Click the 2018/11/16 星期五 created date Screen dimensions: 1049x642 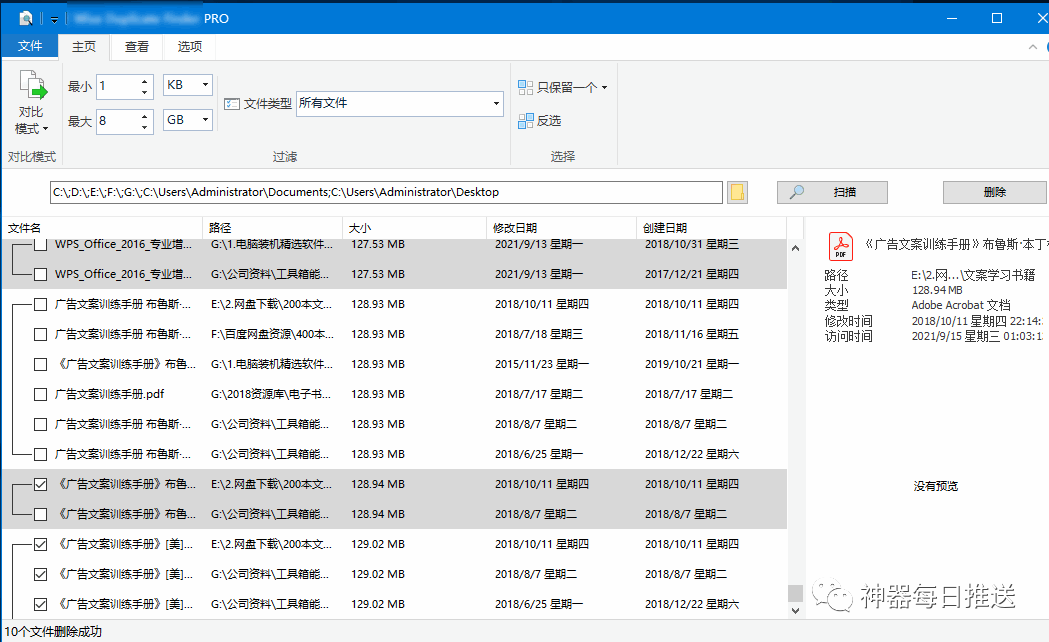pyautogui.click(x=692, y=334)
